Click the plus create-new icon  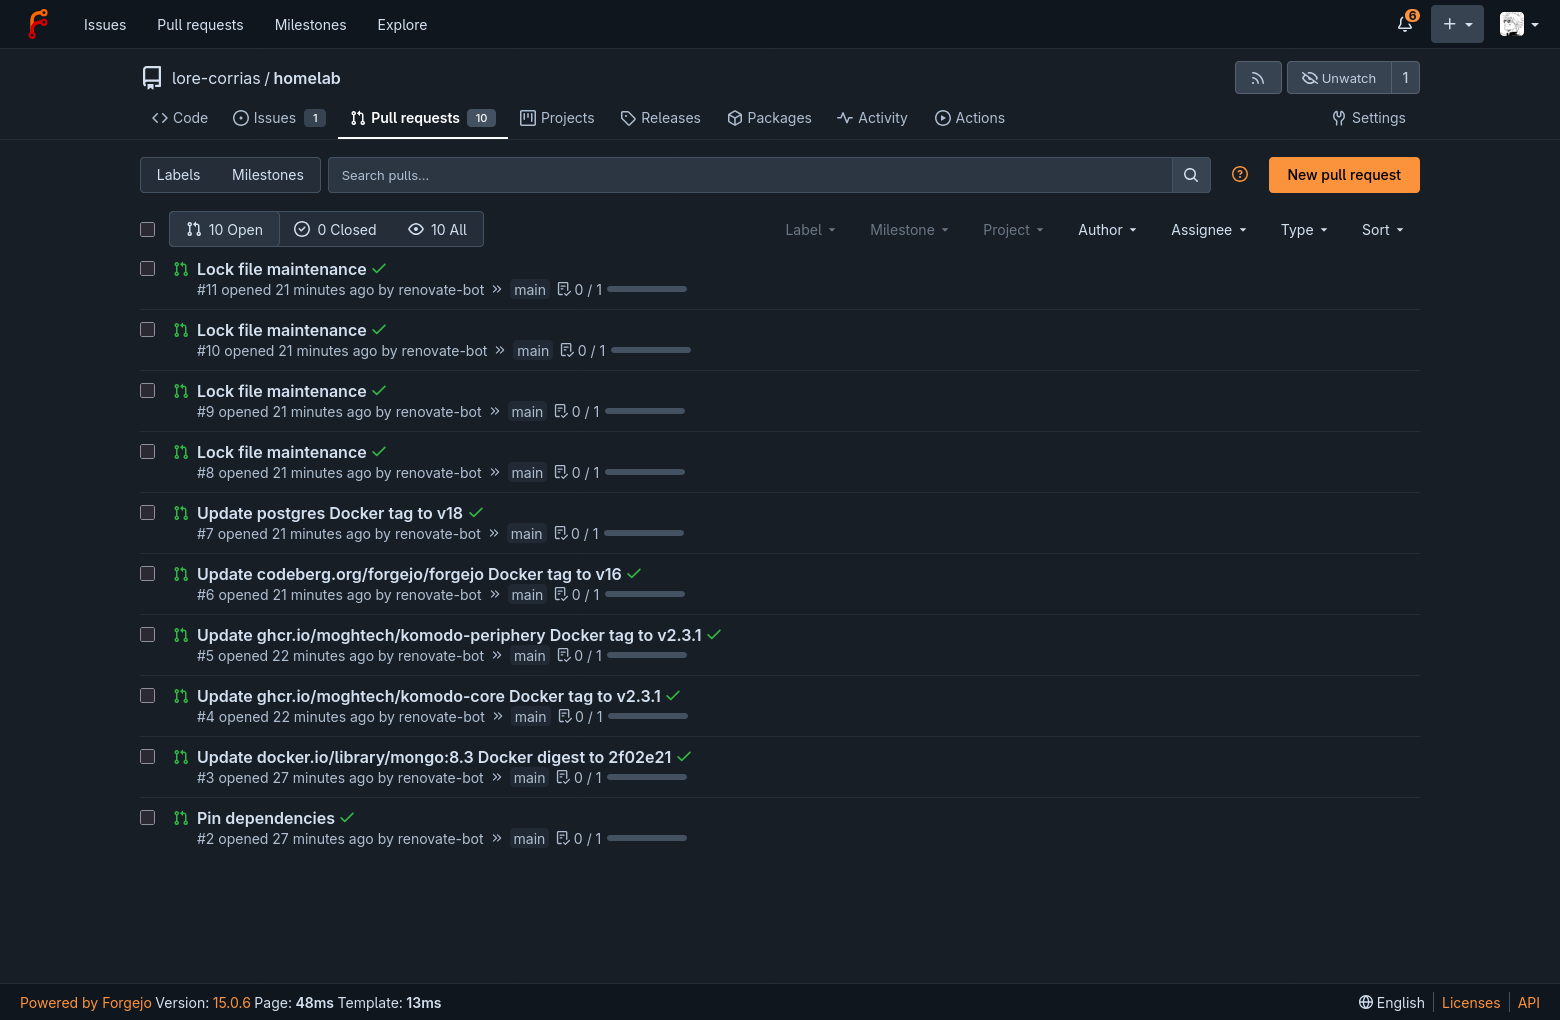click(x=1457, y=24)
